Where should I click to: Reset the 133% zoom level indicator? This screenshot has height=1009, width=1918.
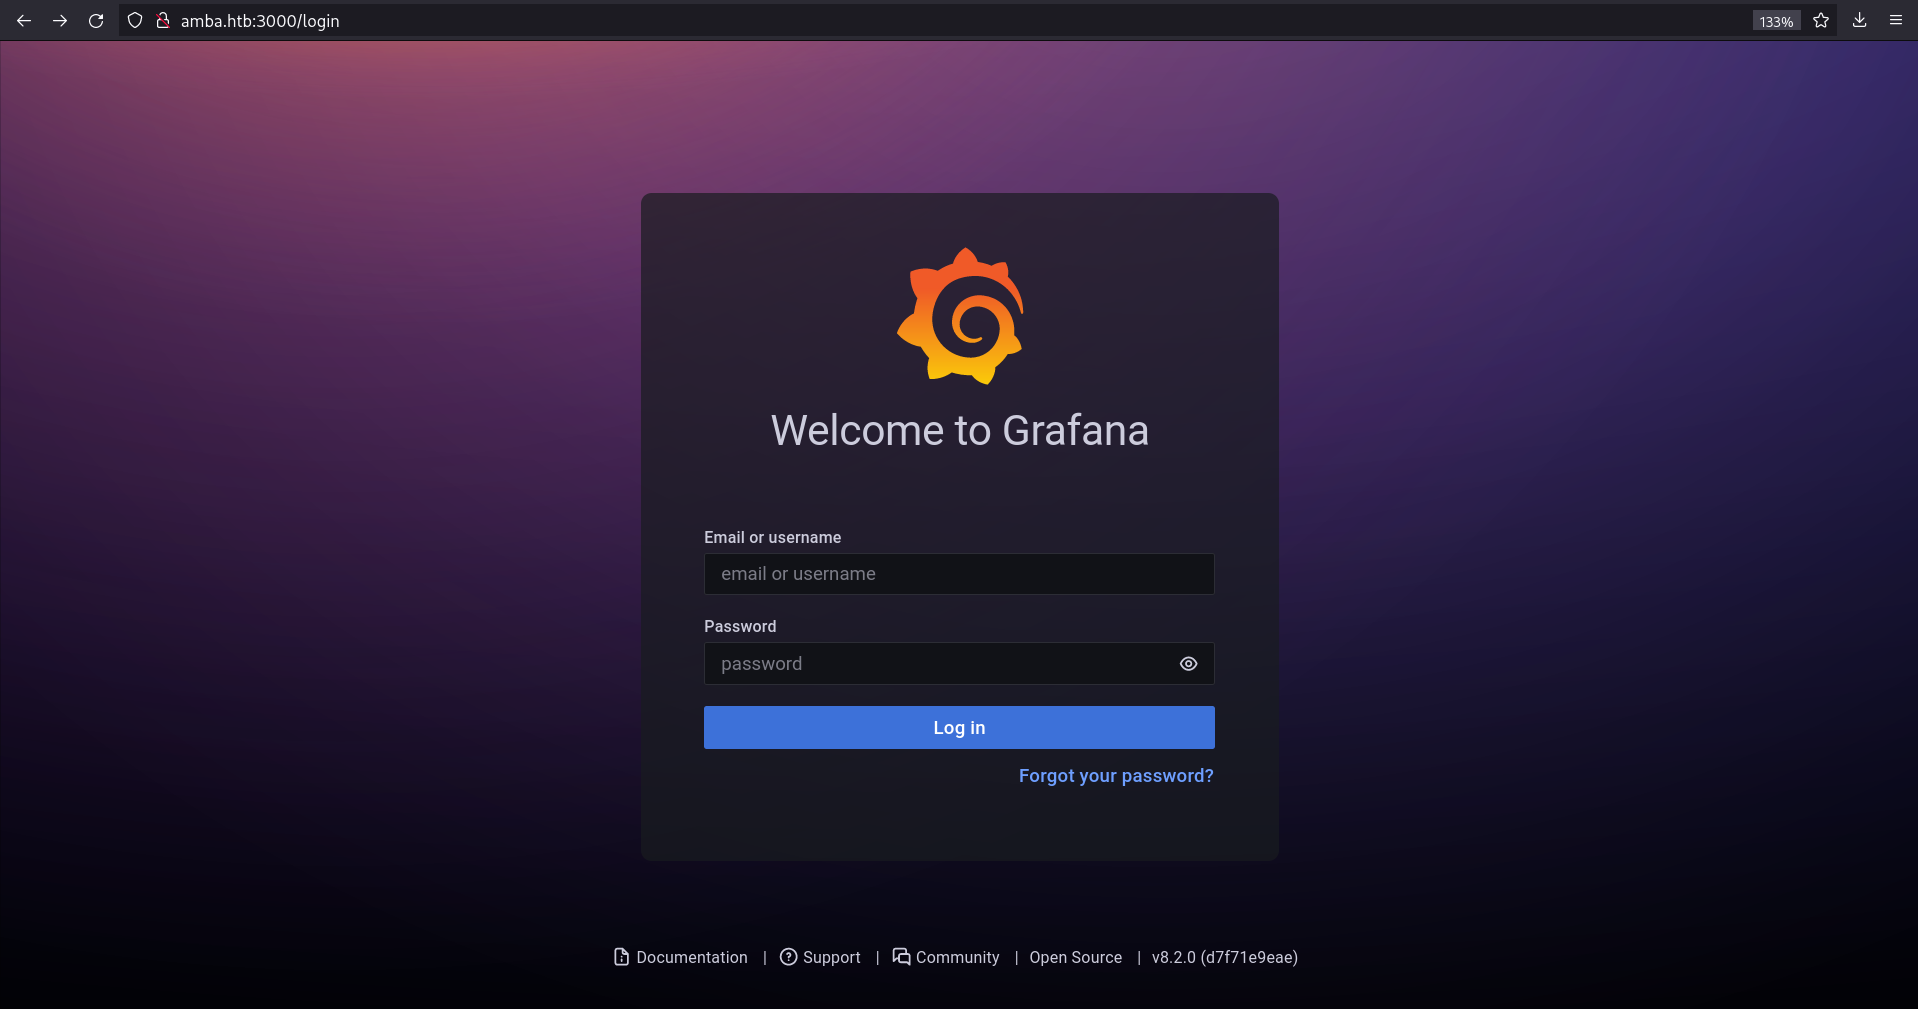click(1776, 21)
